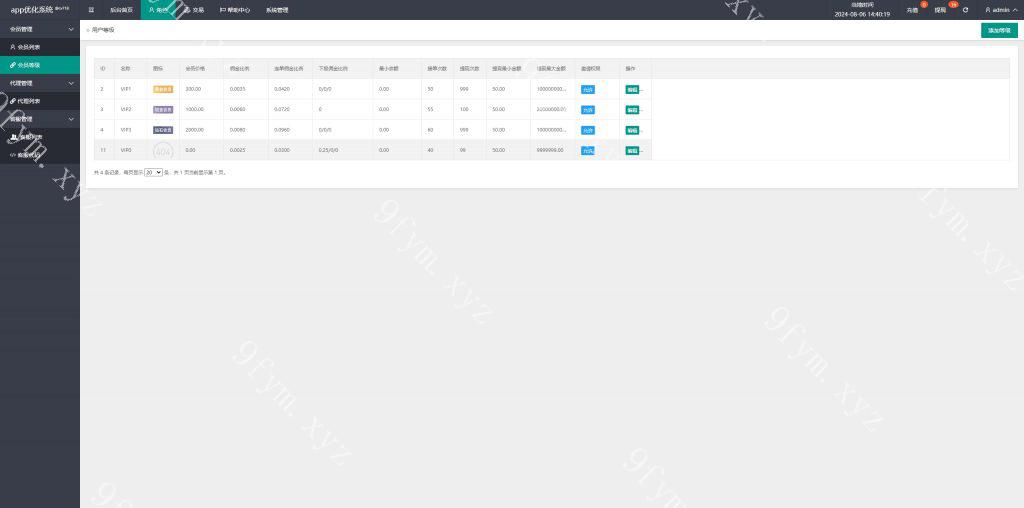Select the 用户 users top menu tab
1024x508 pixels.
158,10
